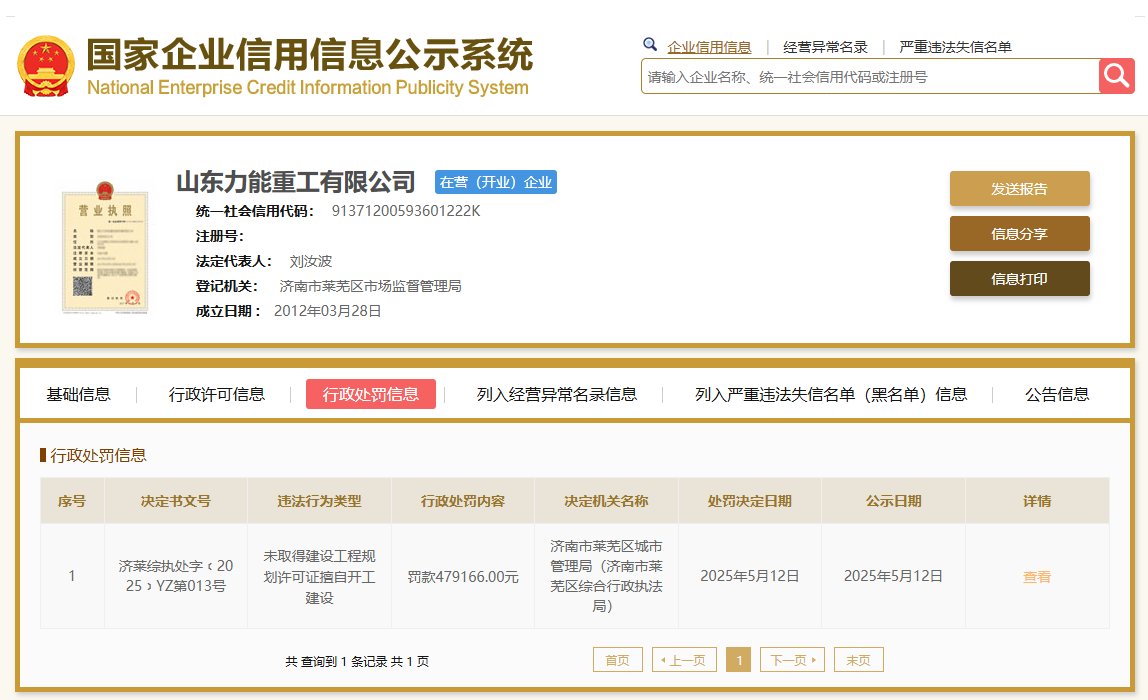Viewport: 1148px width, 700px height.
Task: Select page 1 in pagination
Action: 738,660
